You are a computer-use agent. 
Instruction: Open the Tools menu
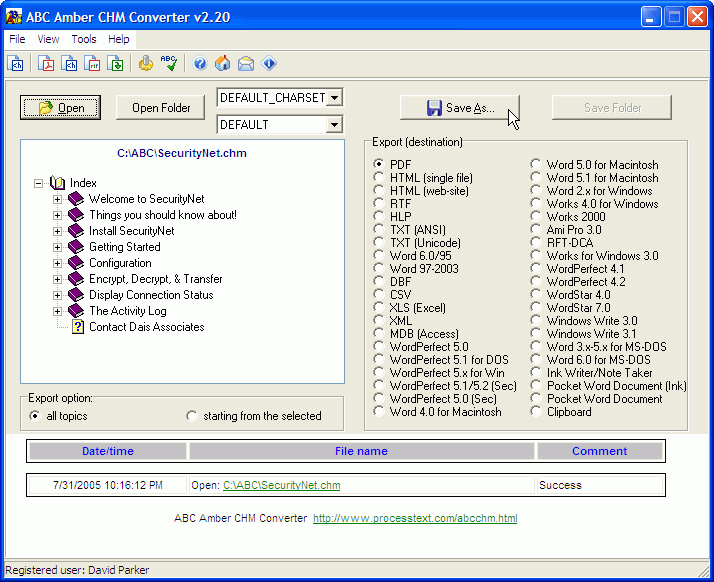pos(84,39)
